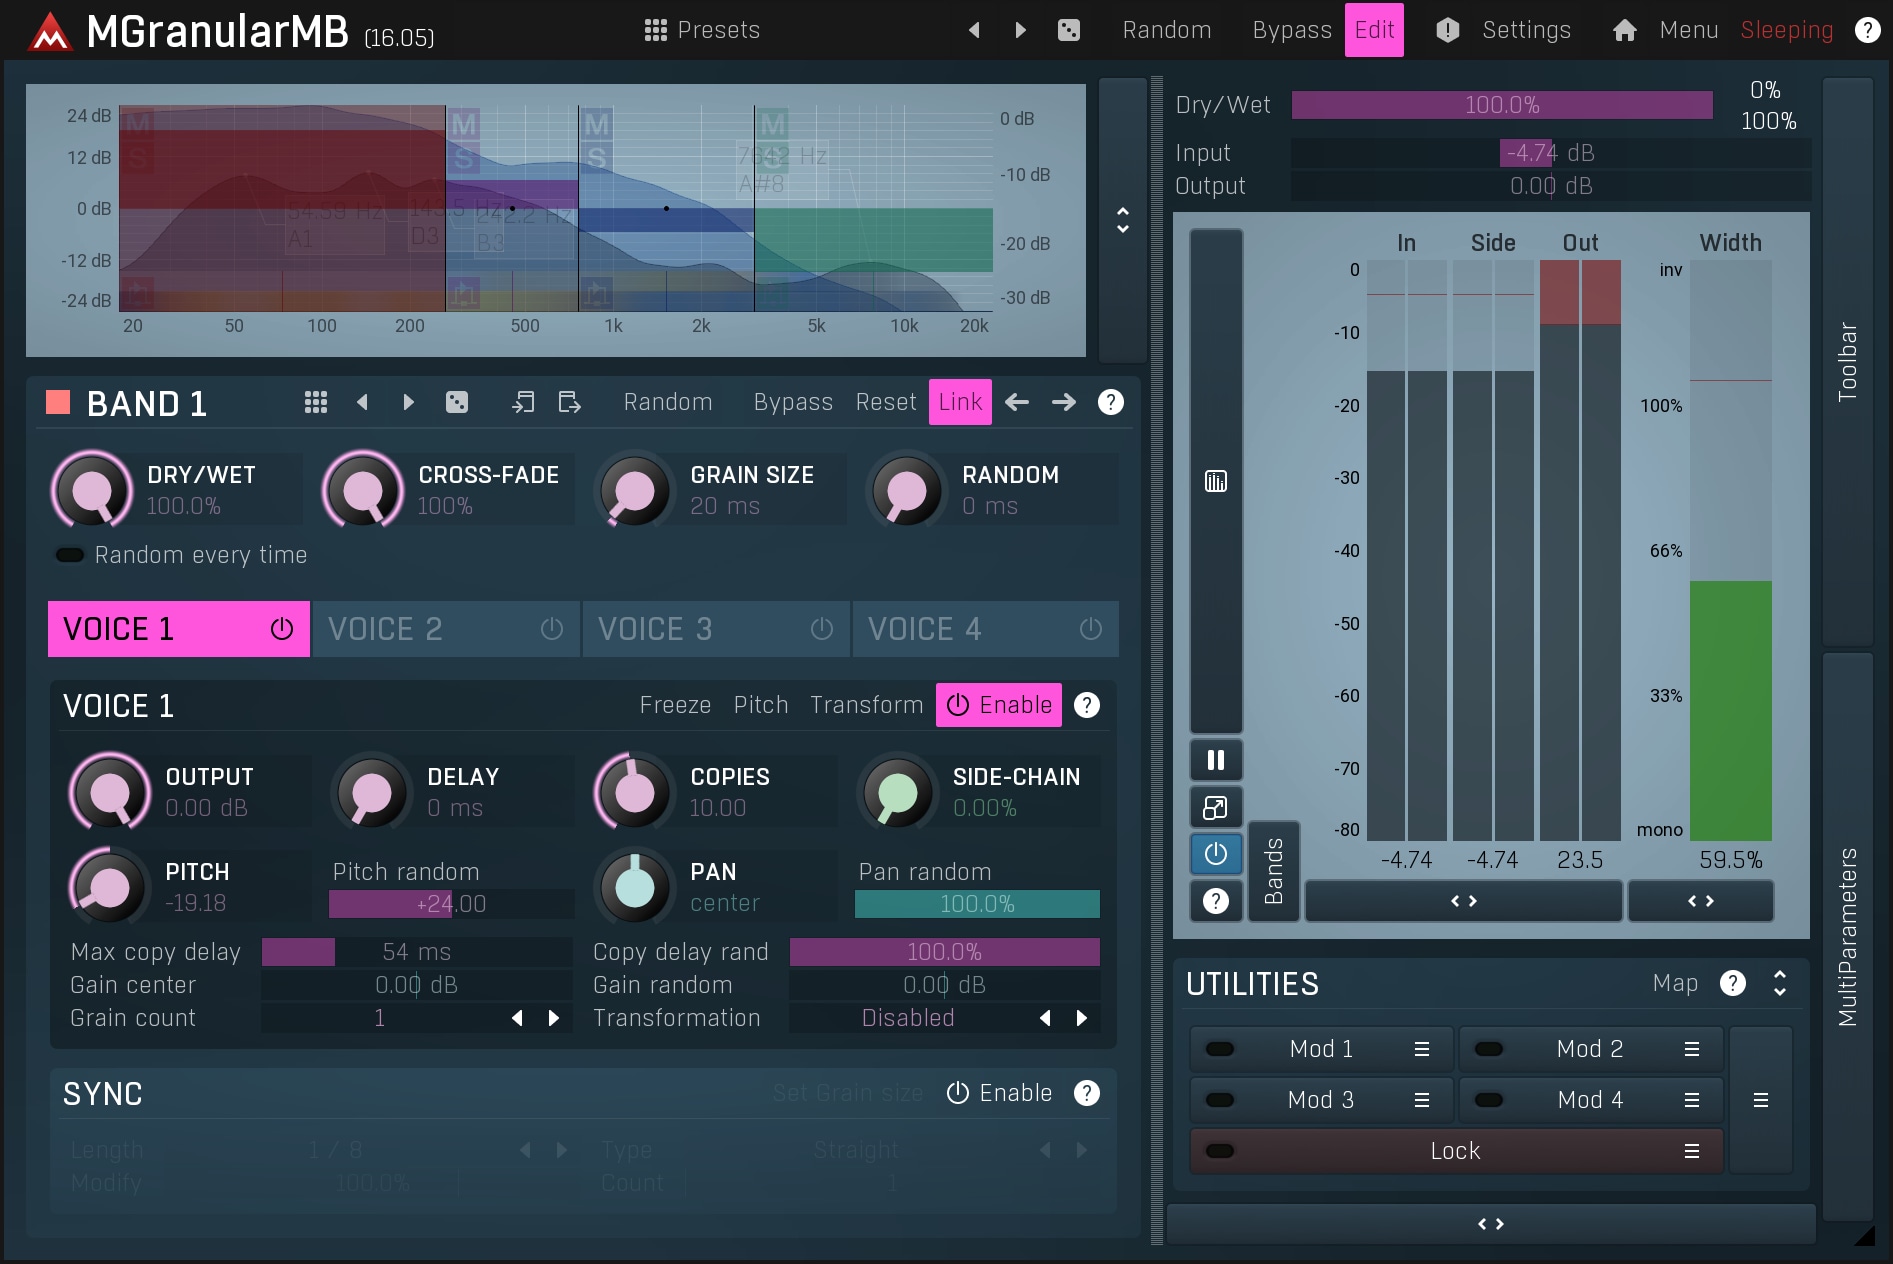Toggle Voice 2 power button
The width and height of the screenshot is (1893, 1264).
point(552,629)
